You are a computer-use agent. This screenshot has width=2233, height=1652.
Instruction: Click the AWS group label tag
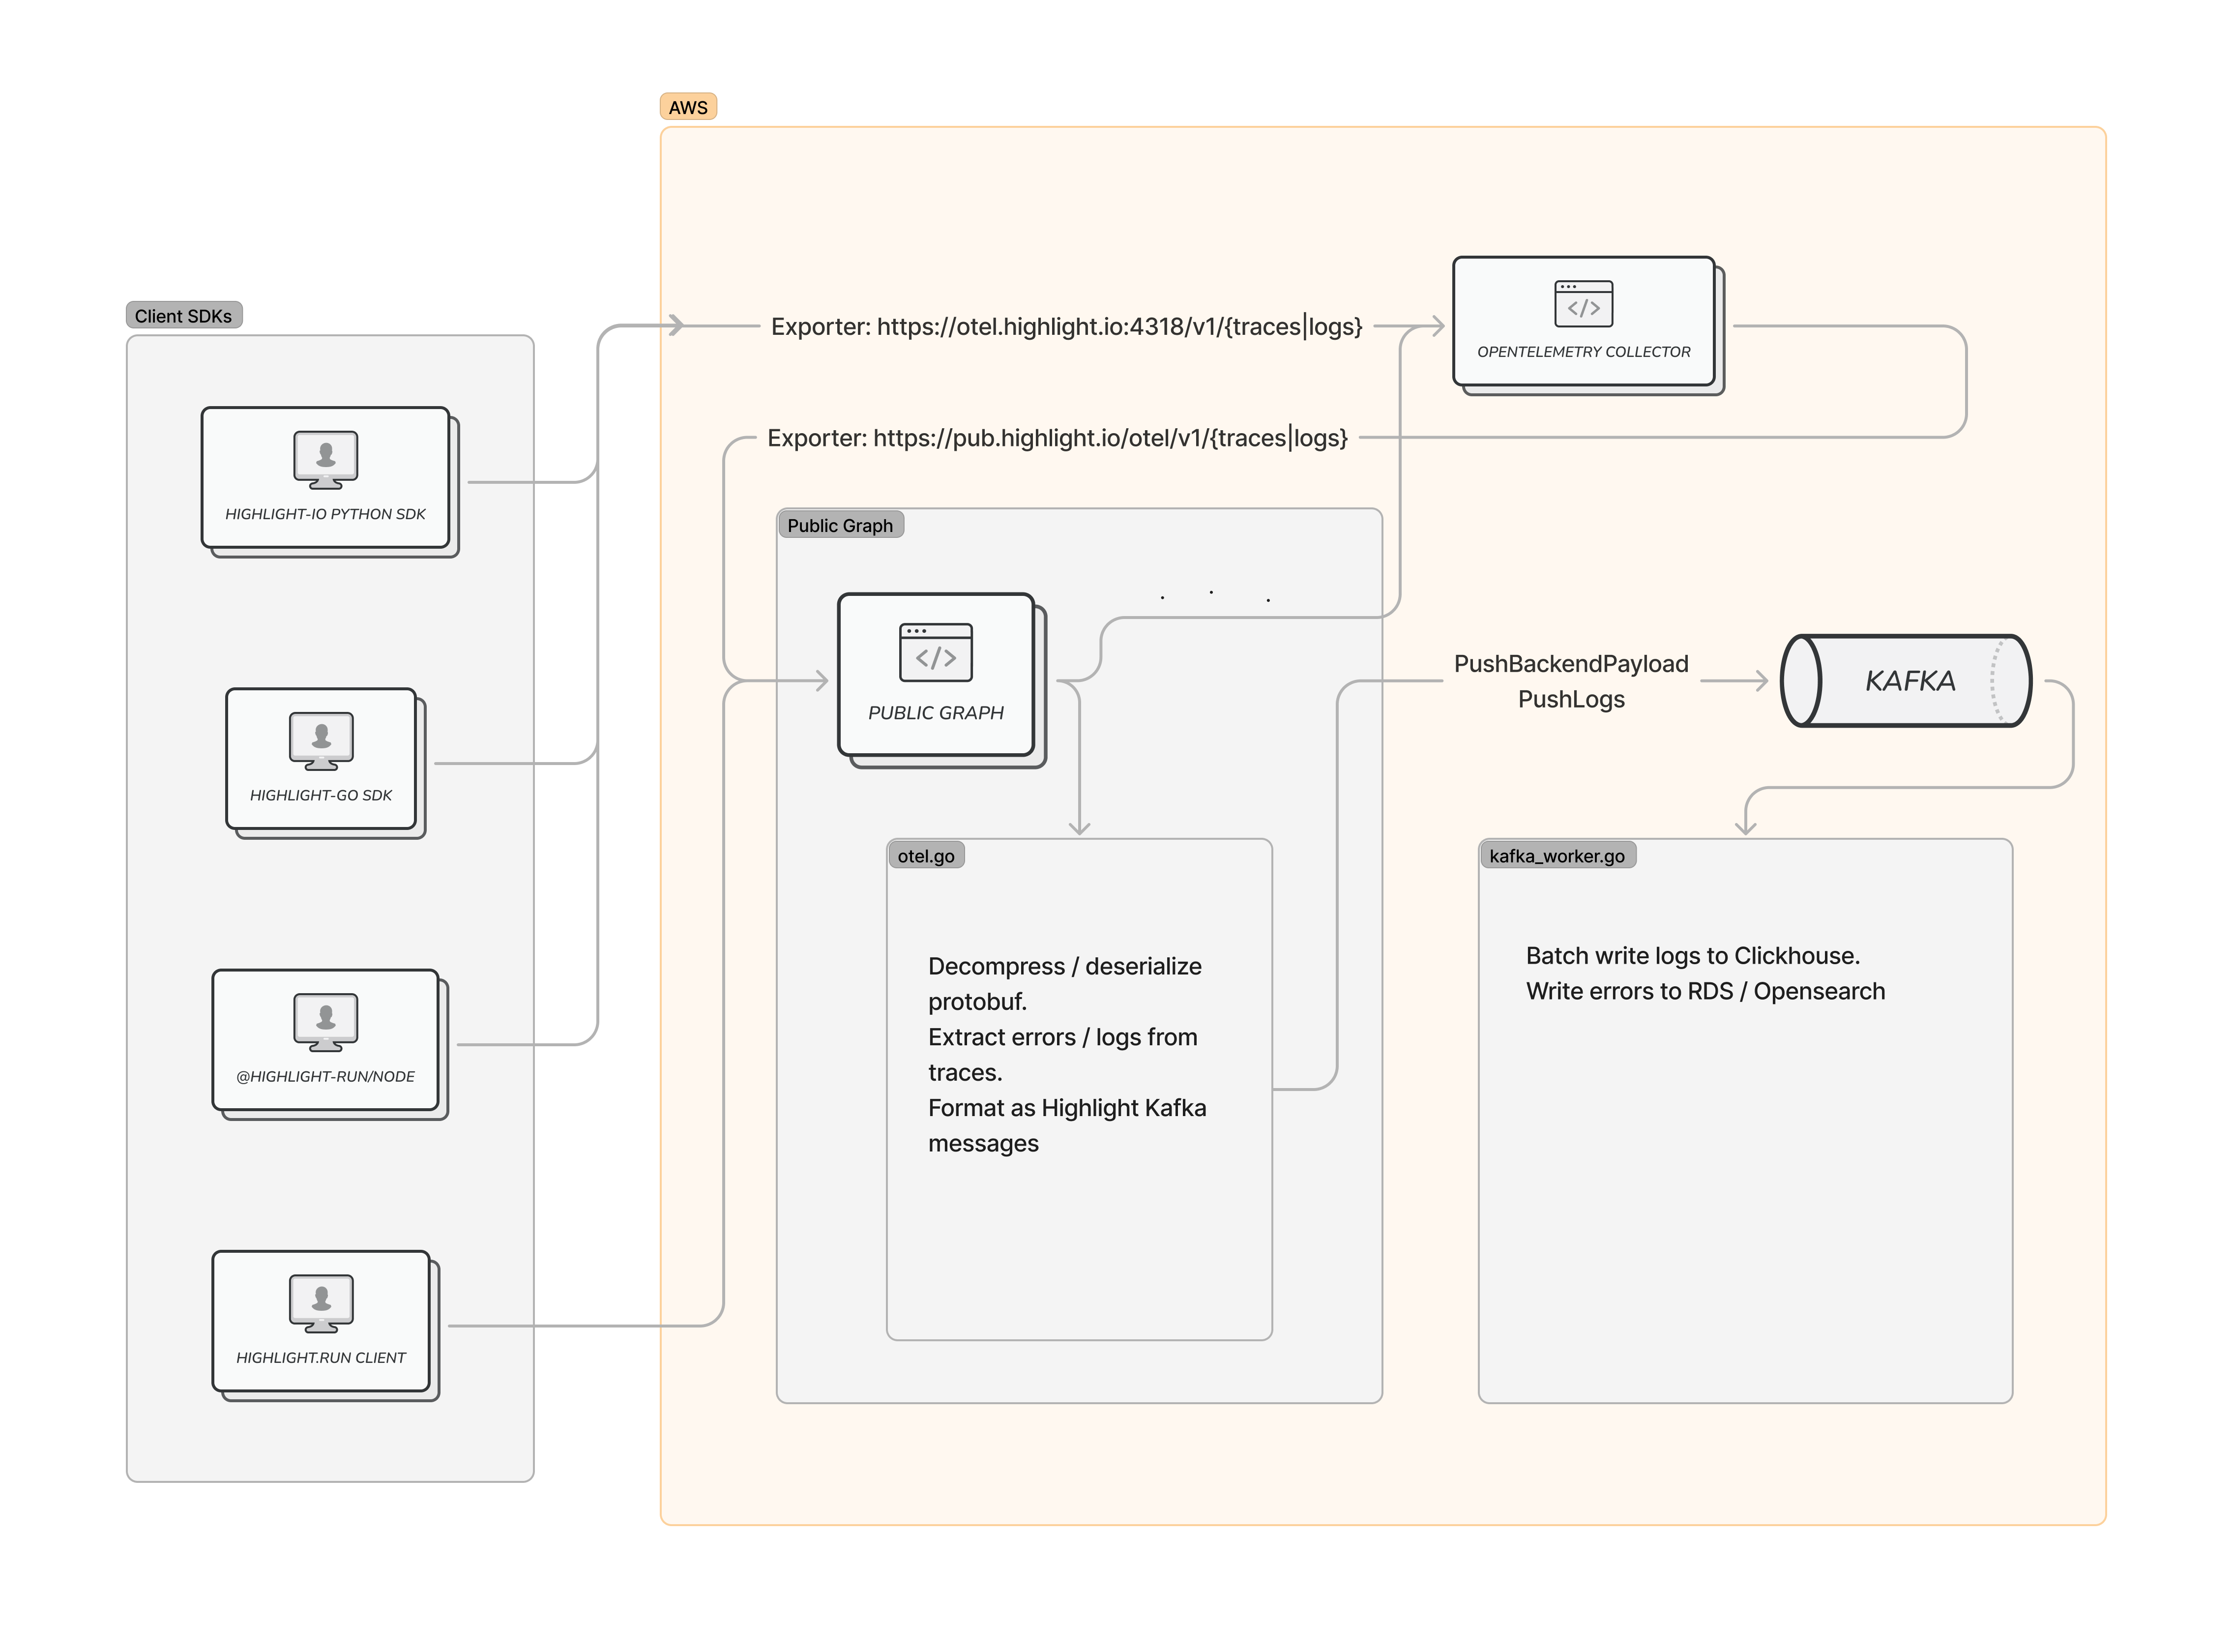coord(688,107)
